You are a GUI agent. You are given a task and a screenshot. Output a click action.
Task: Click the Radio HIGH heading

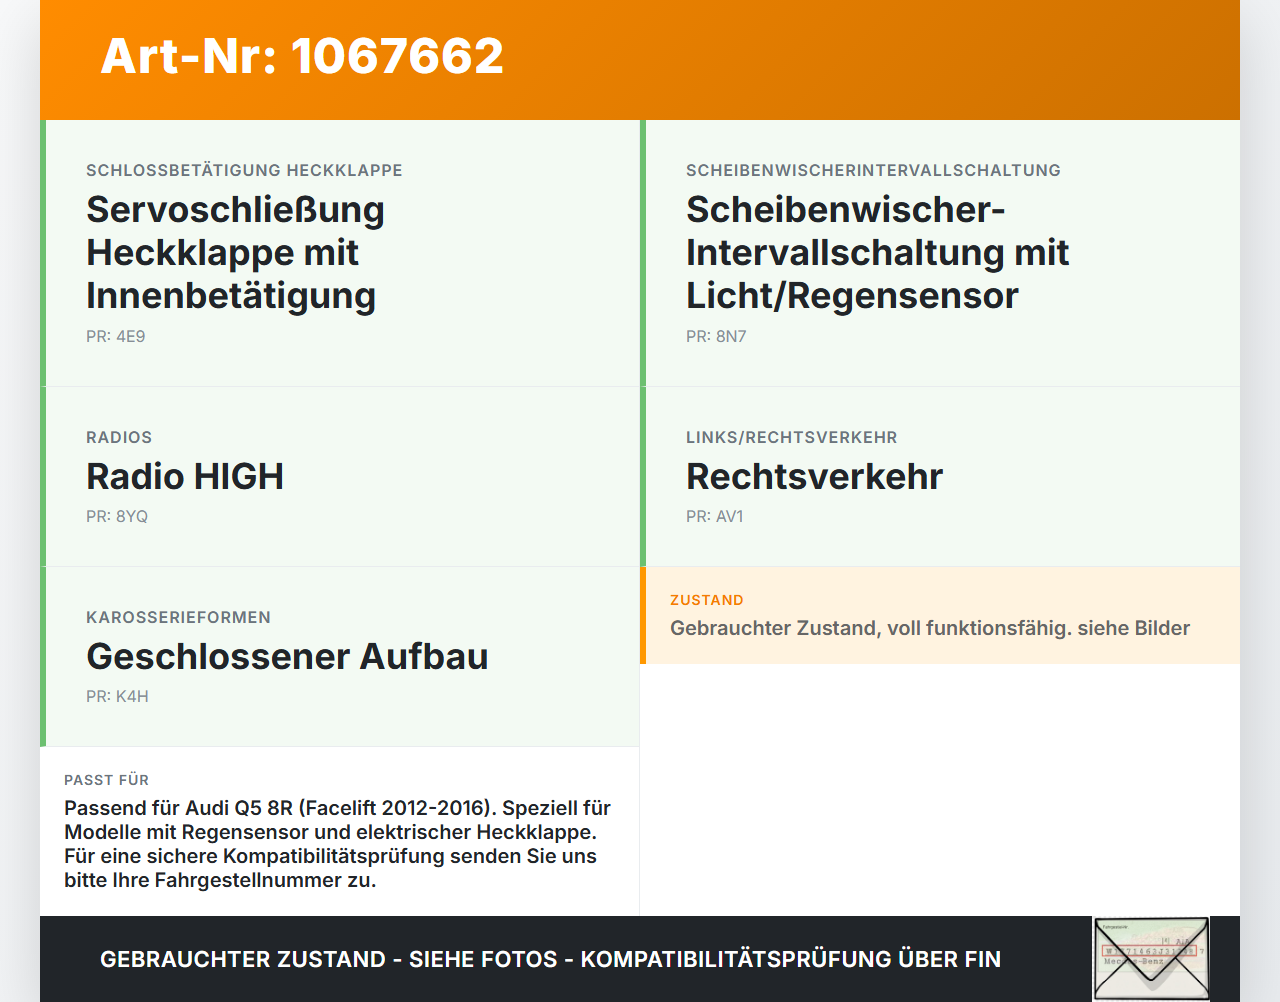185,476
